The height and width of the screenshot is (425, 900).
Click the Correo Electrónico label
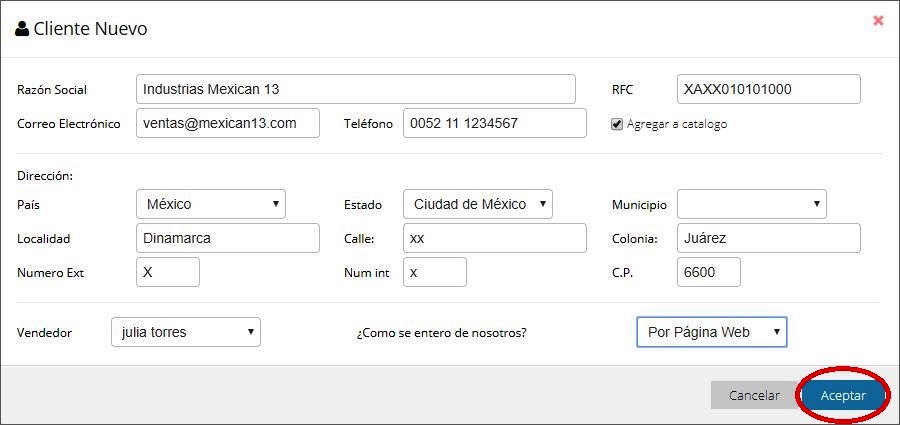point(69,123)
